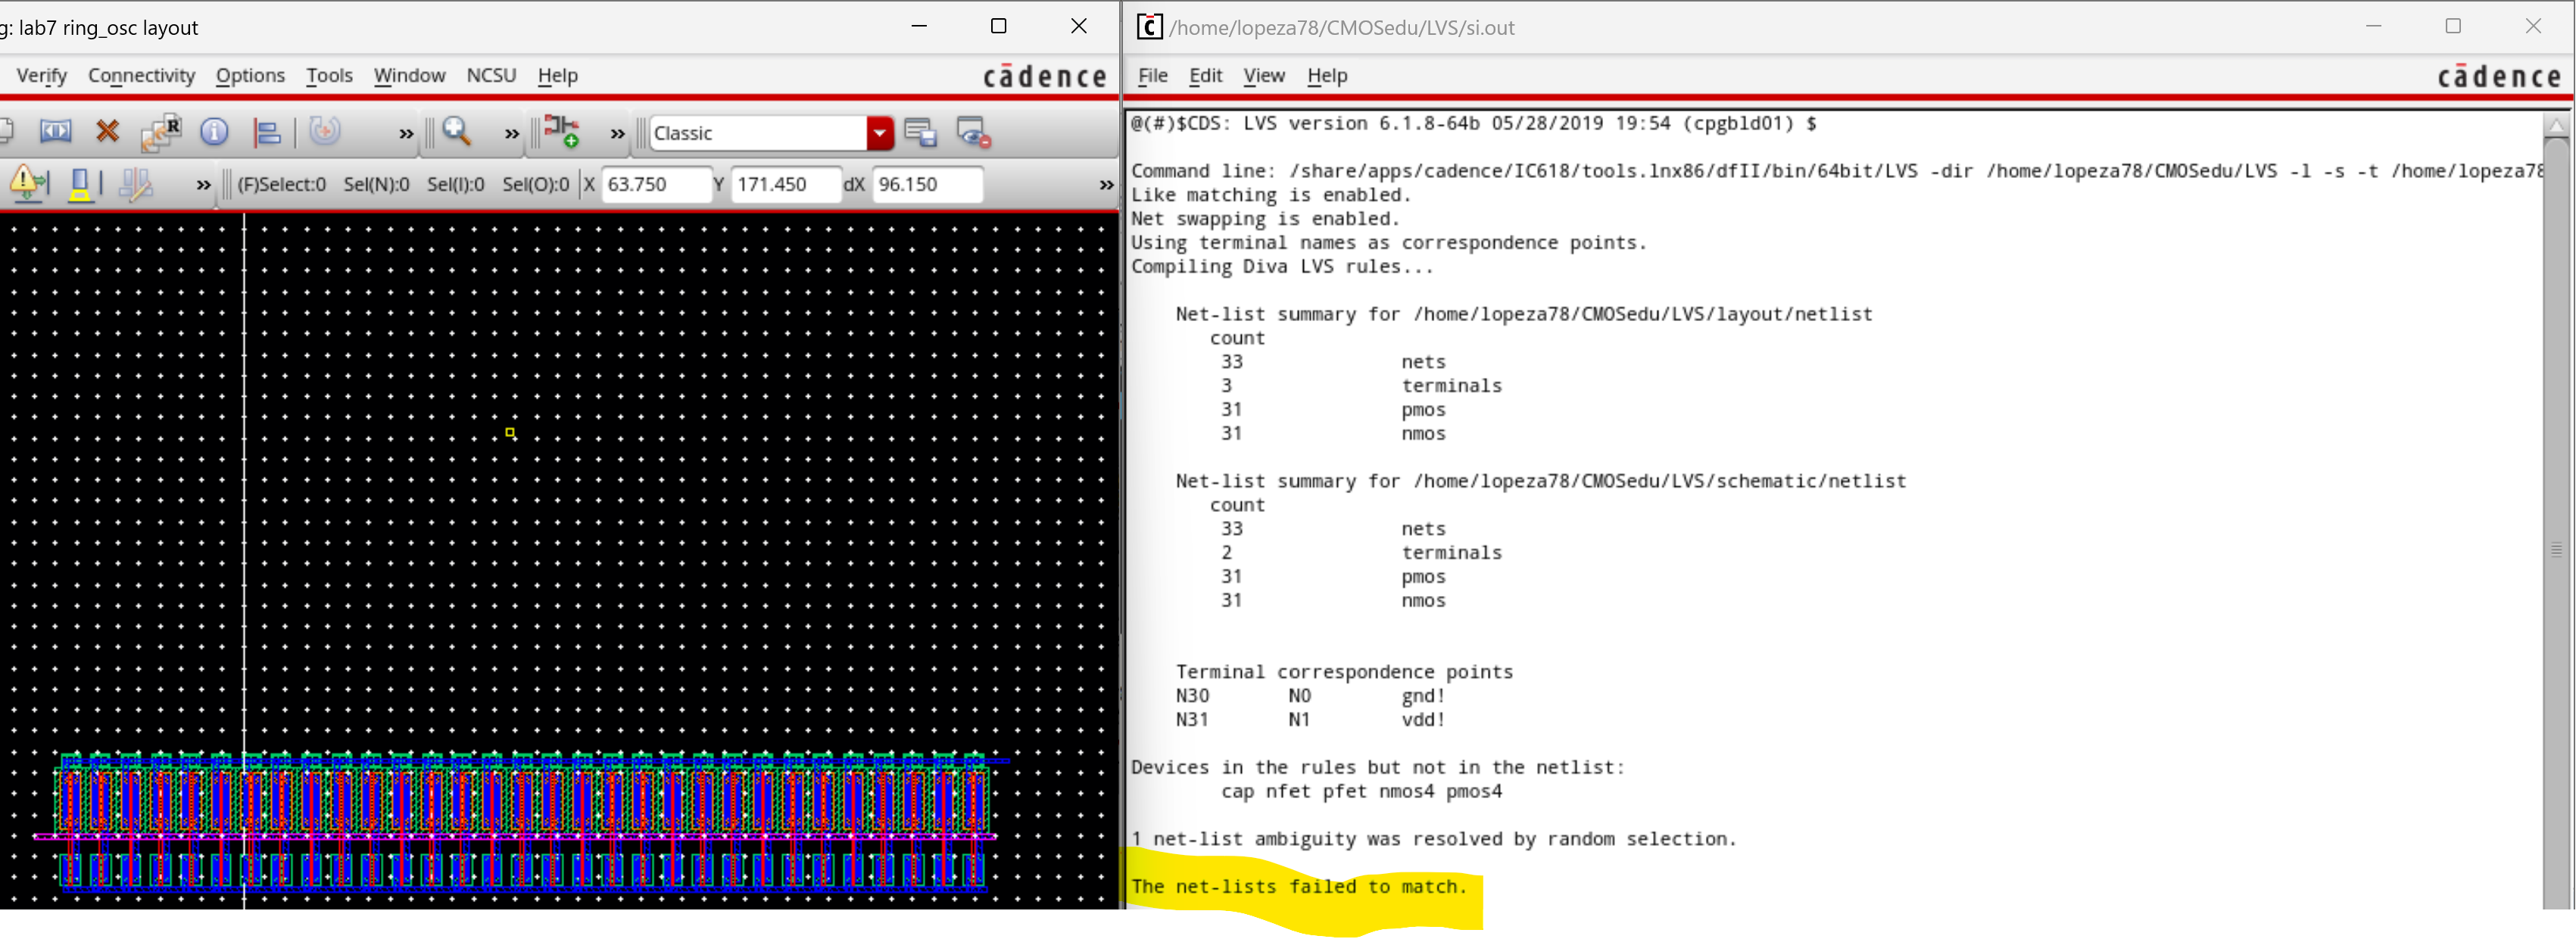The width and height of the screenshot is (2576, 939).
Task: Open the Connectivity menu
Action: [x=141, y=75]
